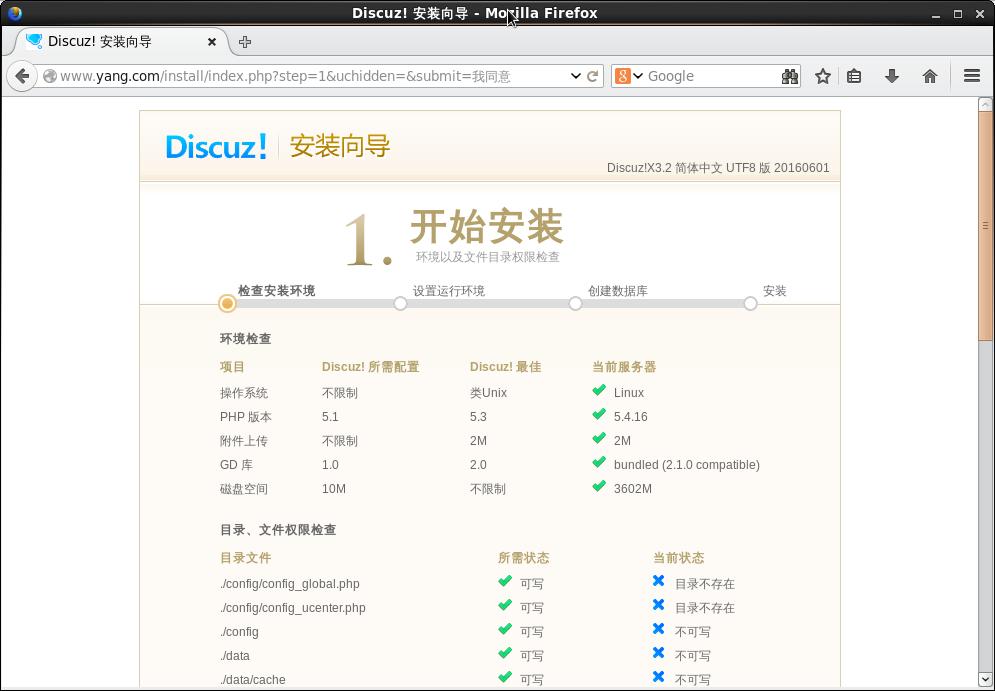The height and width of the screenshot is (691, 995).
Task: Expand the address bar history dropdown
Action: (575, 75)
